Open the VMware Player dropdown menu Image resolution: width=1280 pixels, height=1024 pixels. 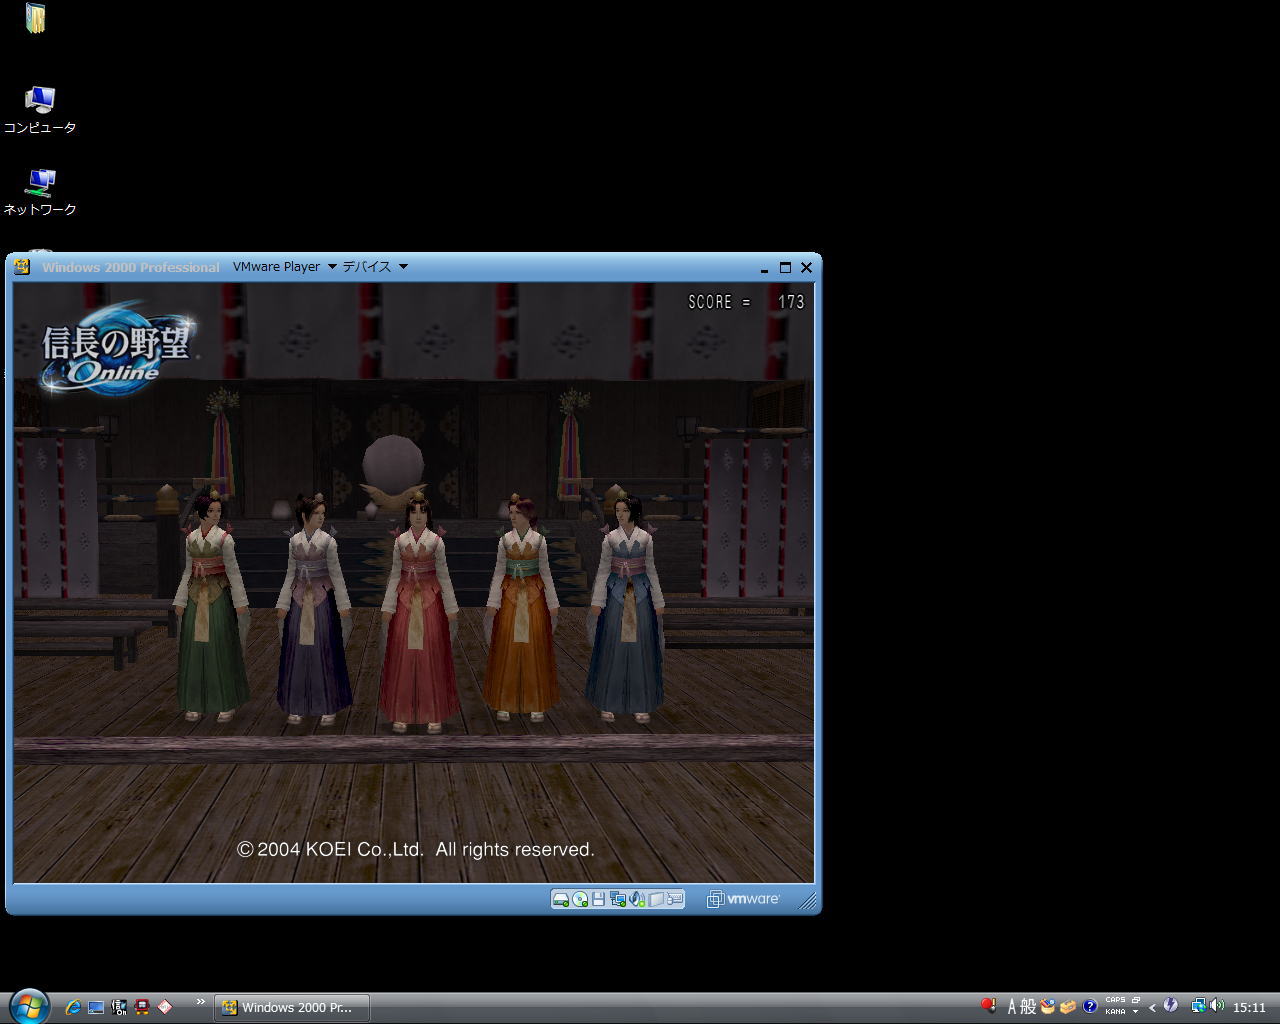[284, 267]
